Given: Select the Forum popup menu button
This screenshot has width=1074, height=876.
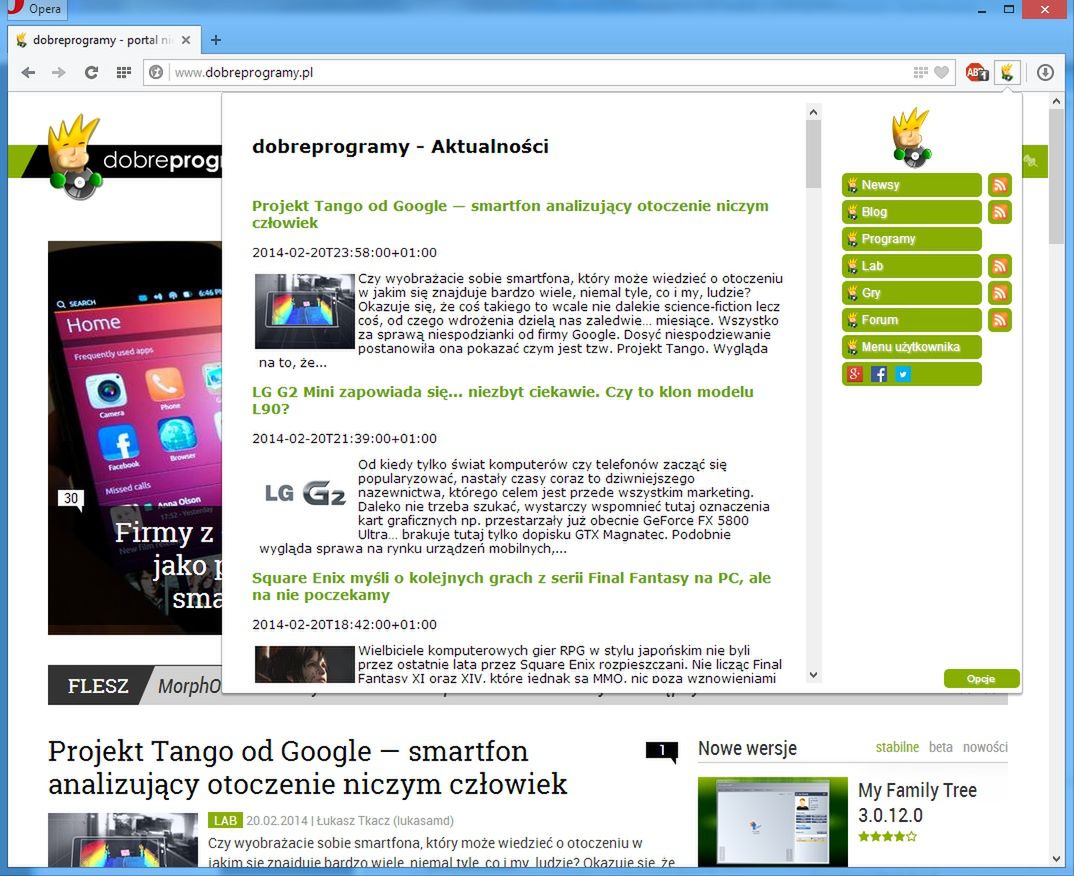Looking at the screenshot, I should pyautogui.click(x=912, y=320).
